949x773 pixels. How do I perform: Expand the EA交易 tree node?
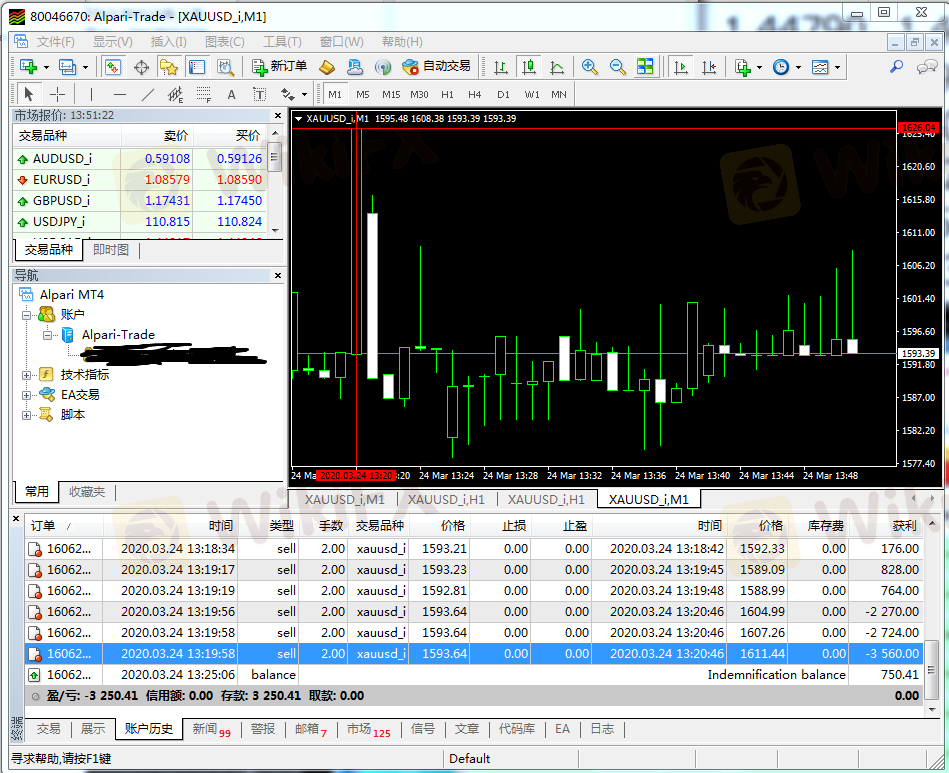coord(27,395)
